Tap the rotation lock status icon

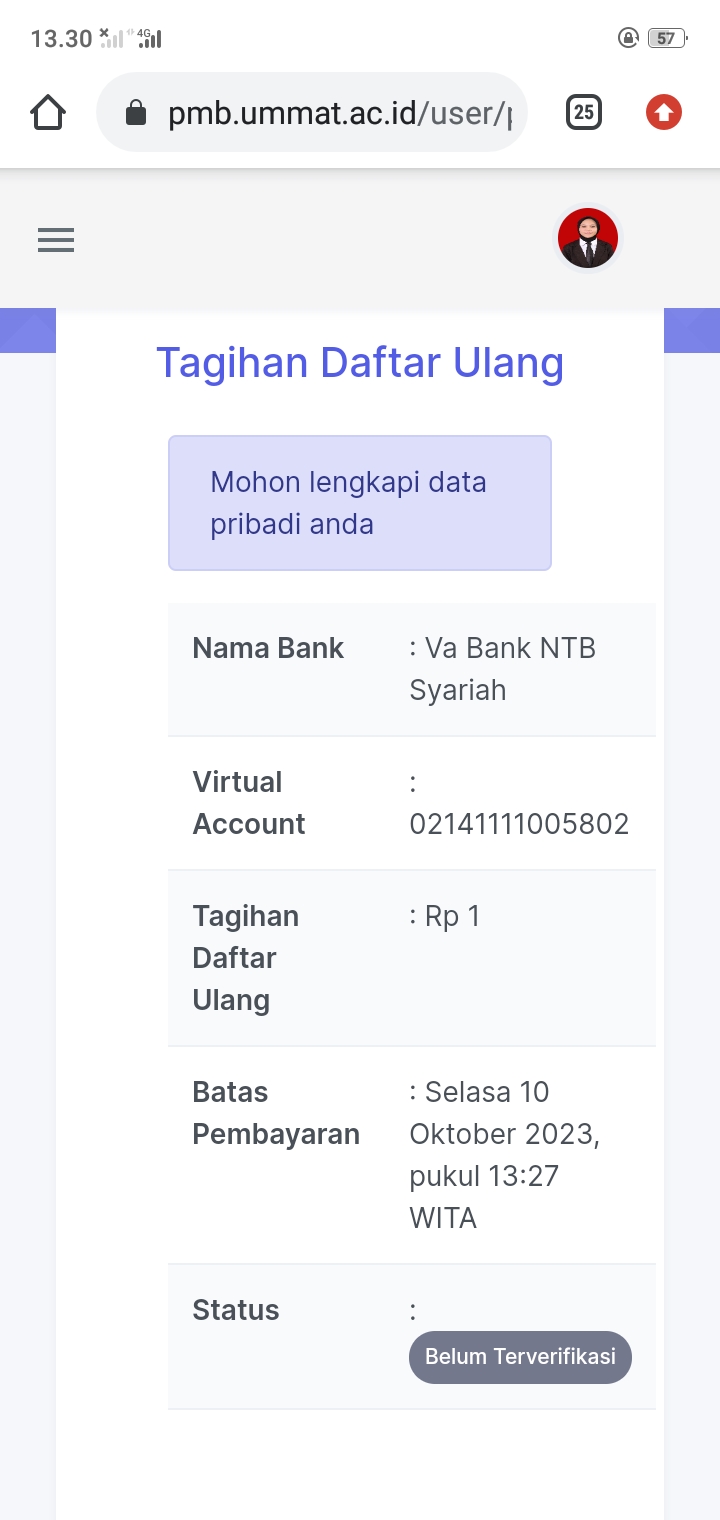[628, 39]
